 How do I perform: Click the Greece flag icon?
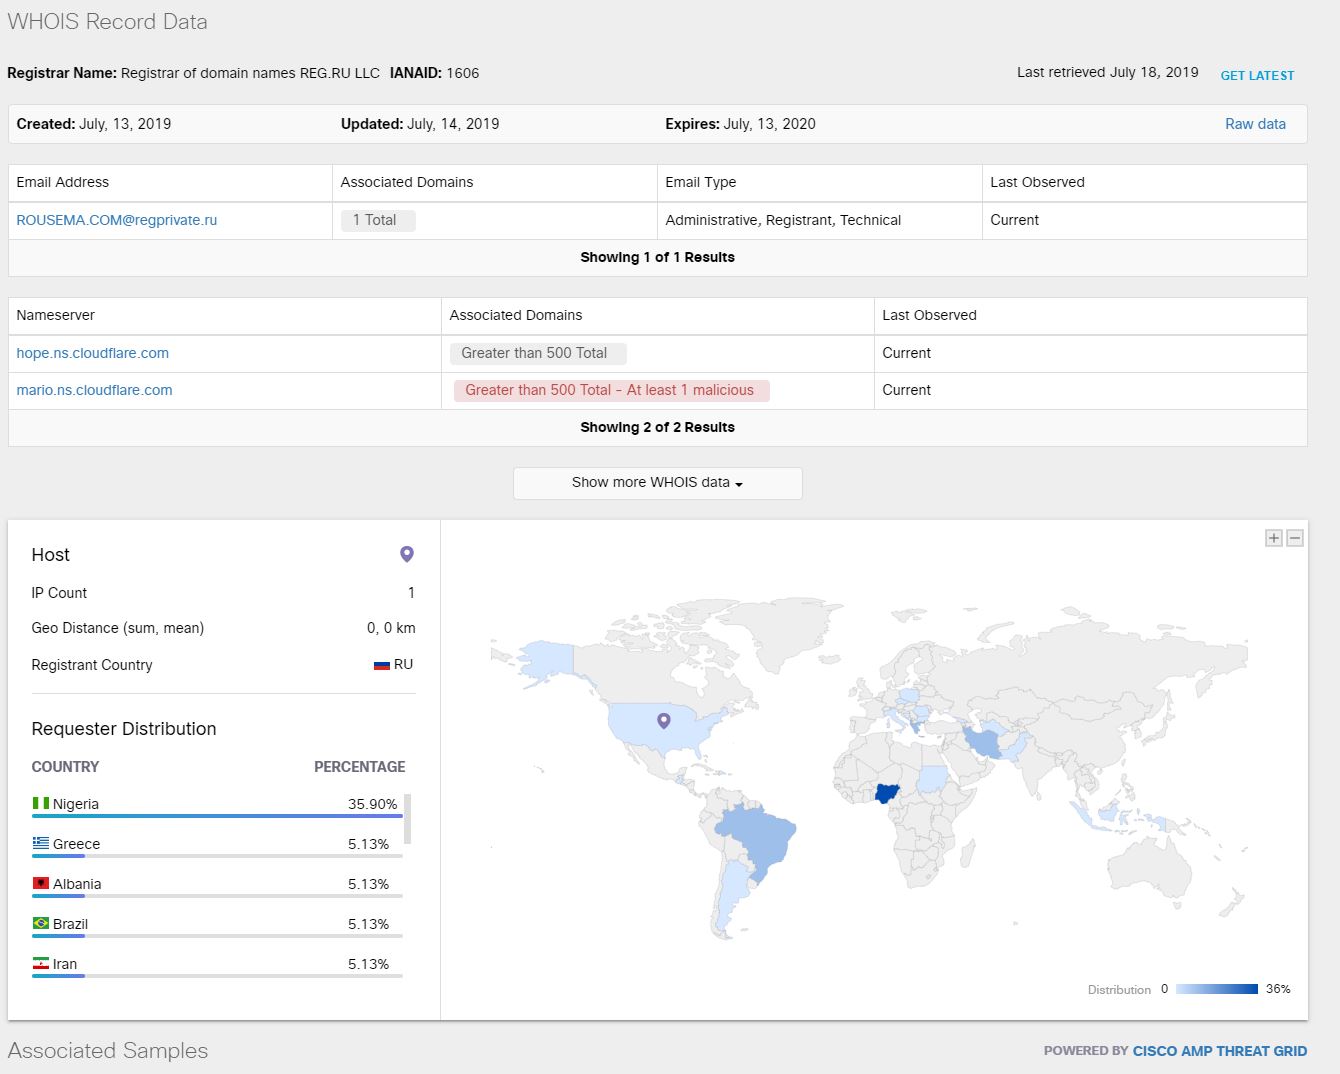(41, 843)
